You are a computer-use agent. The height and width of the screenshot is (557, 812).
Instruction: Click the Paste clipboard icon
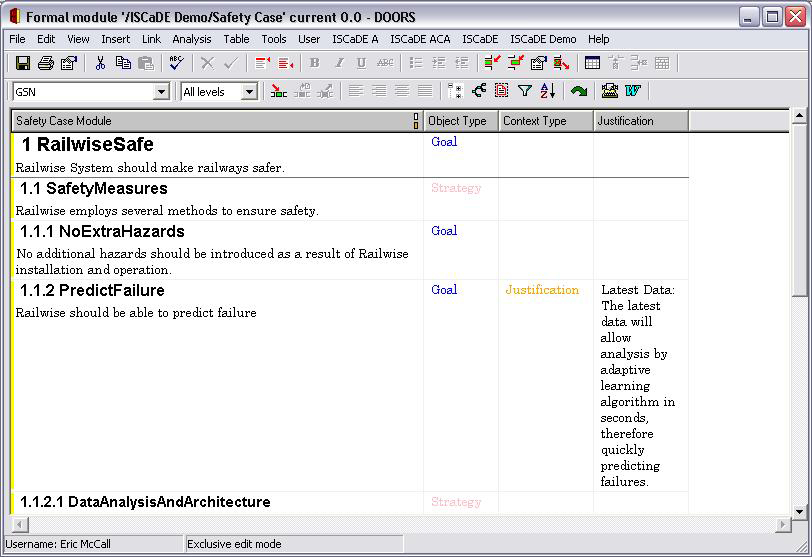(146, 63)
